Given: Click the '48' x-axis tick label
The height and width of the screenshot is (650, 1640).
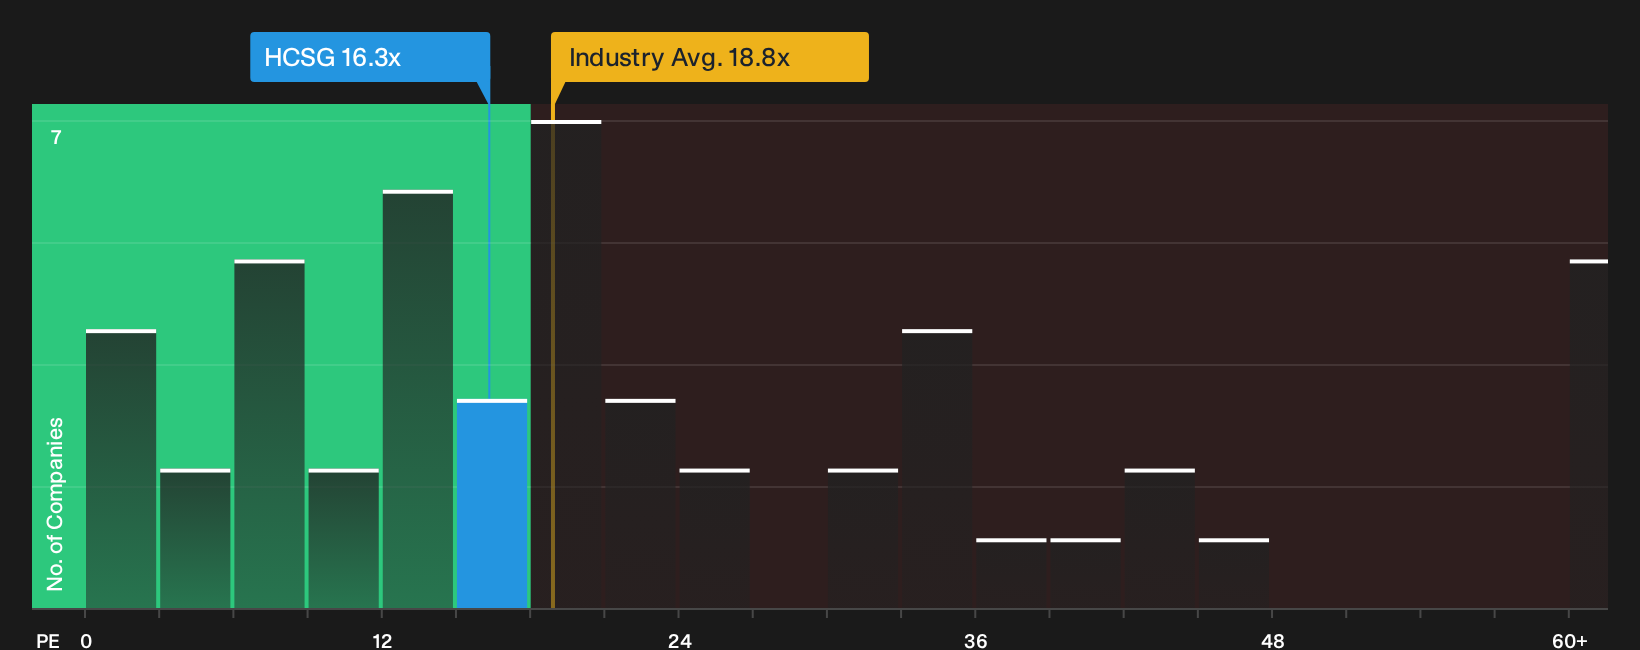Looking at the screenshot, I should [1272, 641].
